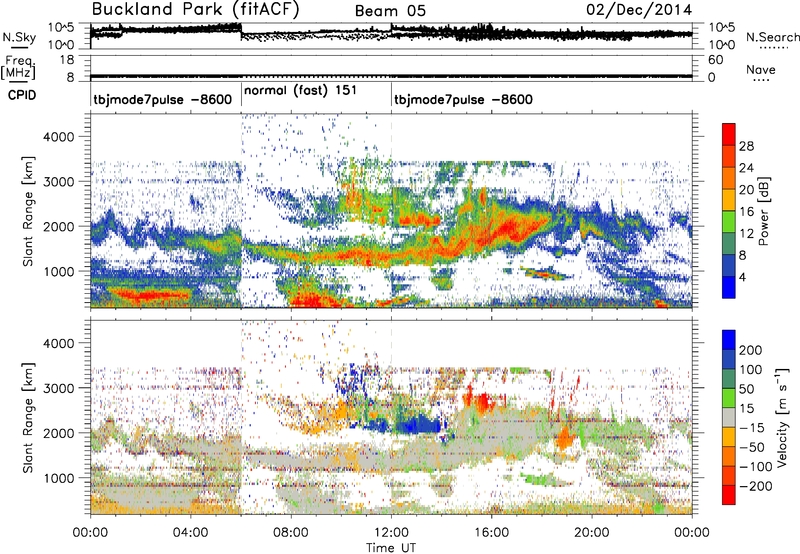Click the "2000" tick on the power panel axis
Viewport: 800px width, 554px height.
[x=58, y=226]
